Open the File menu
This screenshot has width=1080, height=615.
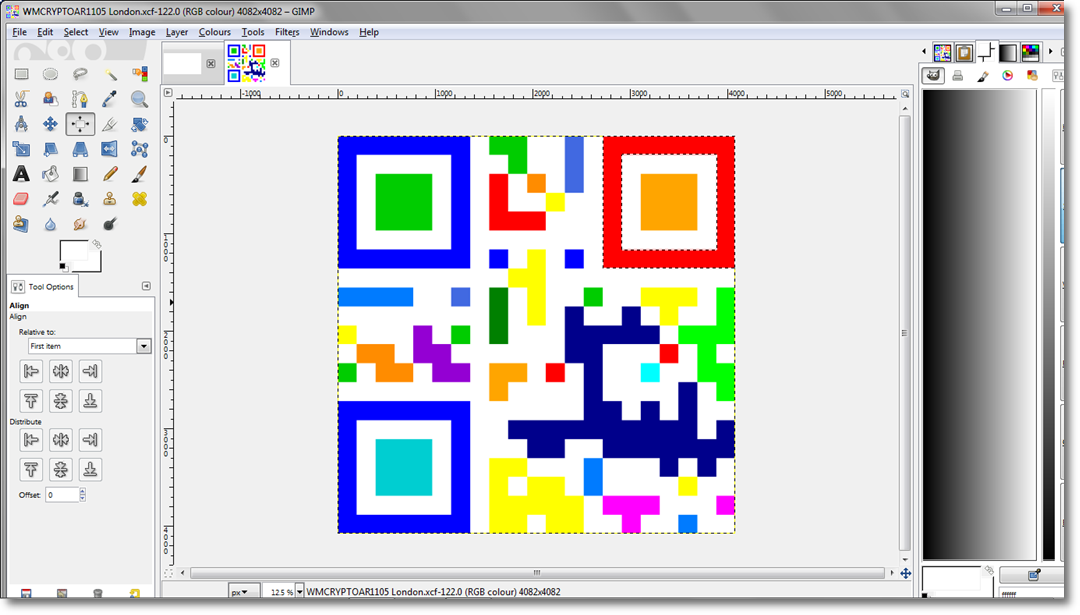pos(19,32)
